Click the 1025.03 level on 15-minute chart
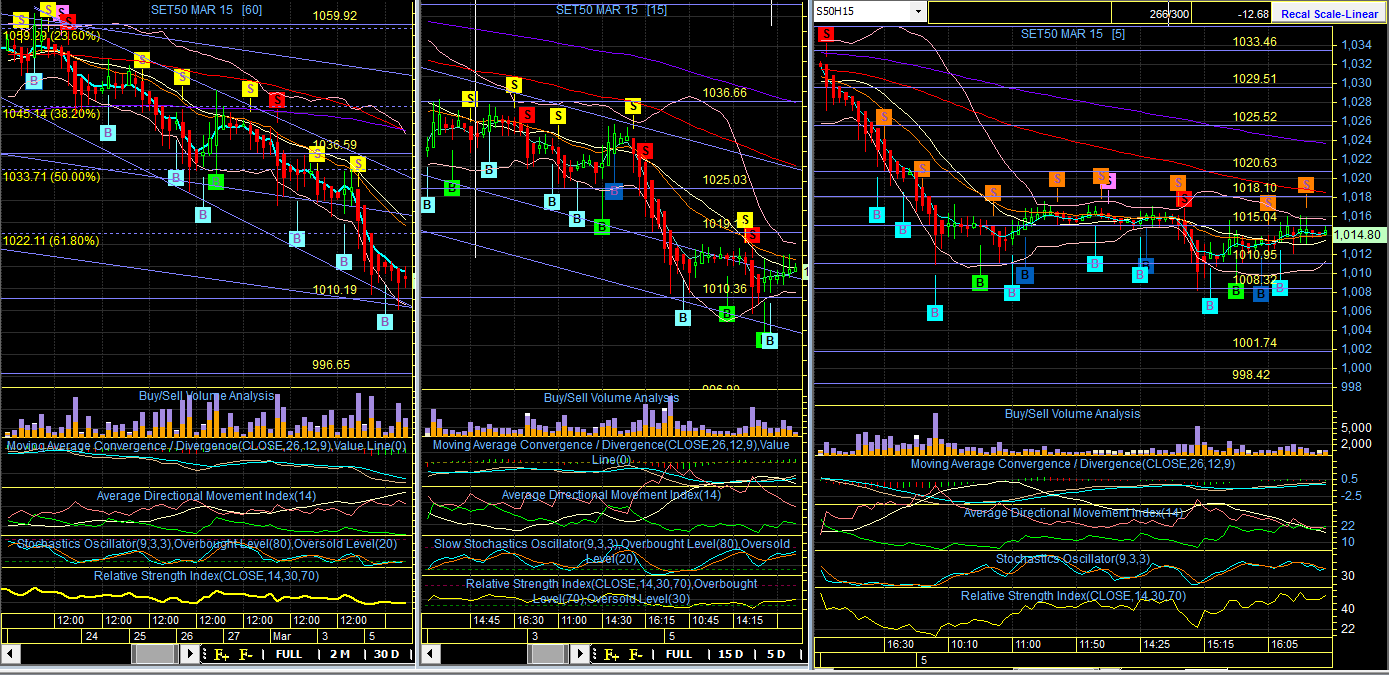Image resolution: width=1389 pixels, height=676 pixels. pos(725,180)
